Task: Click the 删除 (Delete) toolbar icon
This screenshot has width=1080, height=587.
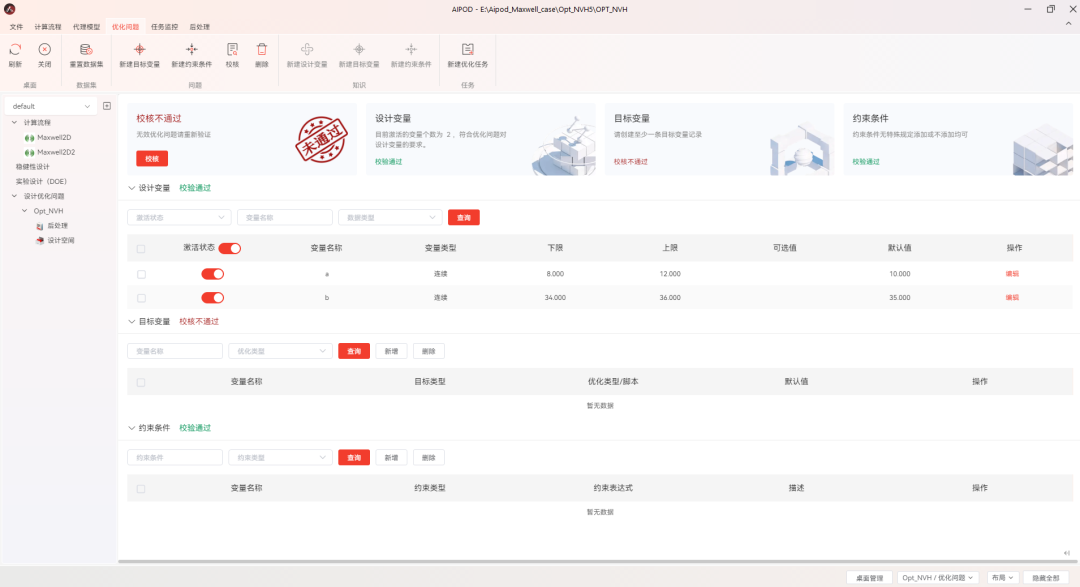Action: (261, 55)
